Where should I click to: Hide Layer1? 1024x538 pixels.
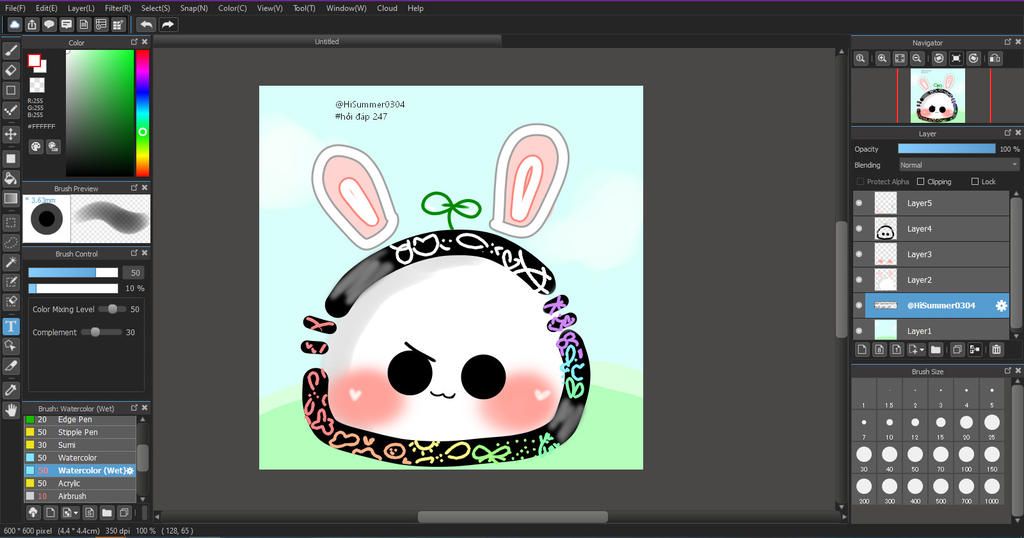[859, 330]
